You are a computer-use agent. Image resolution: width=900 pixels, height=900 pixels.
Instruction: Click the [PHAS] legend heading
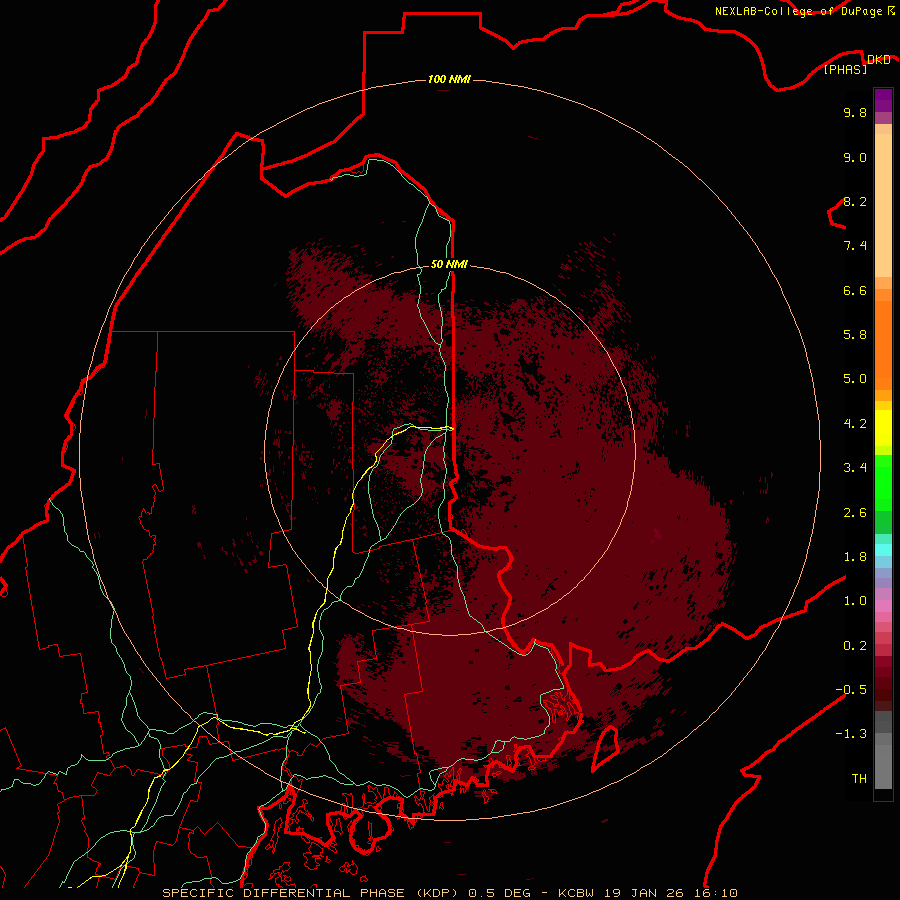coord(845,70)
